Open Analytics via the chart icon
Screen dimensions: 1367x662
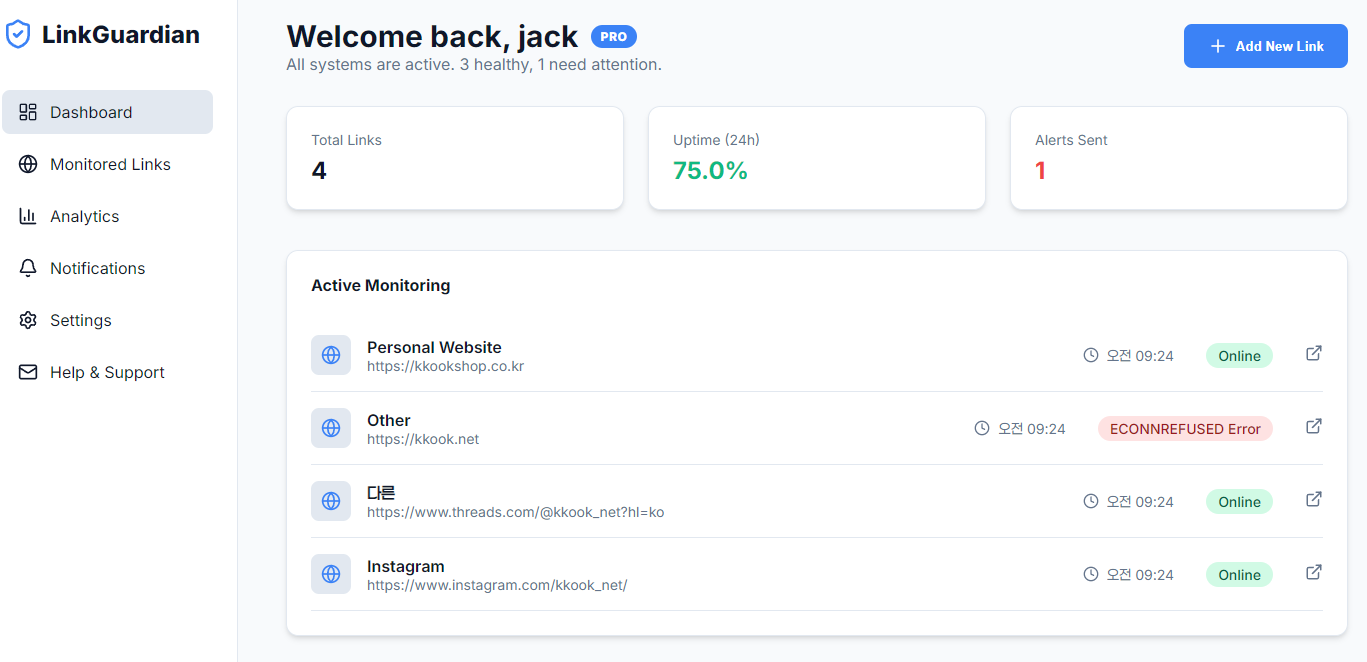click(27, 216)
